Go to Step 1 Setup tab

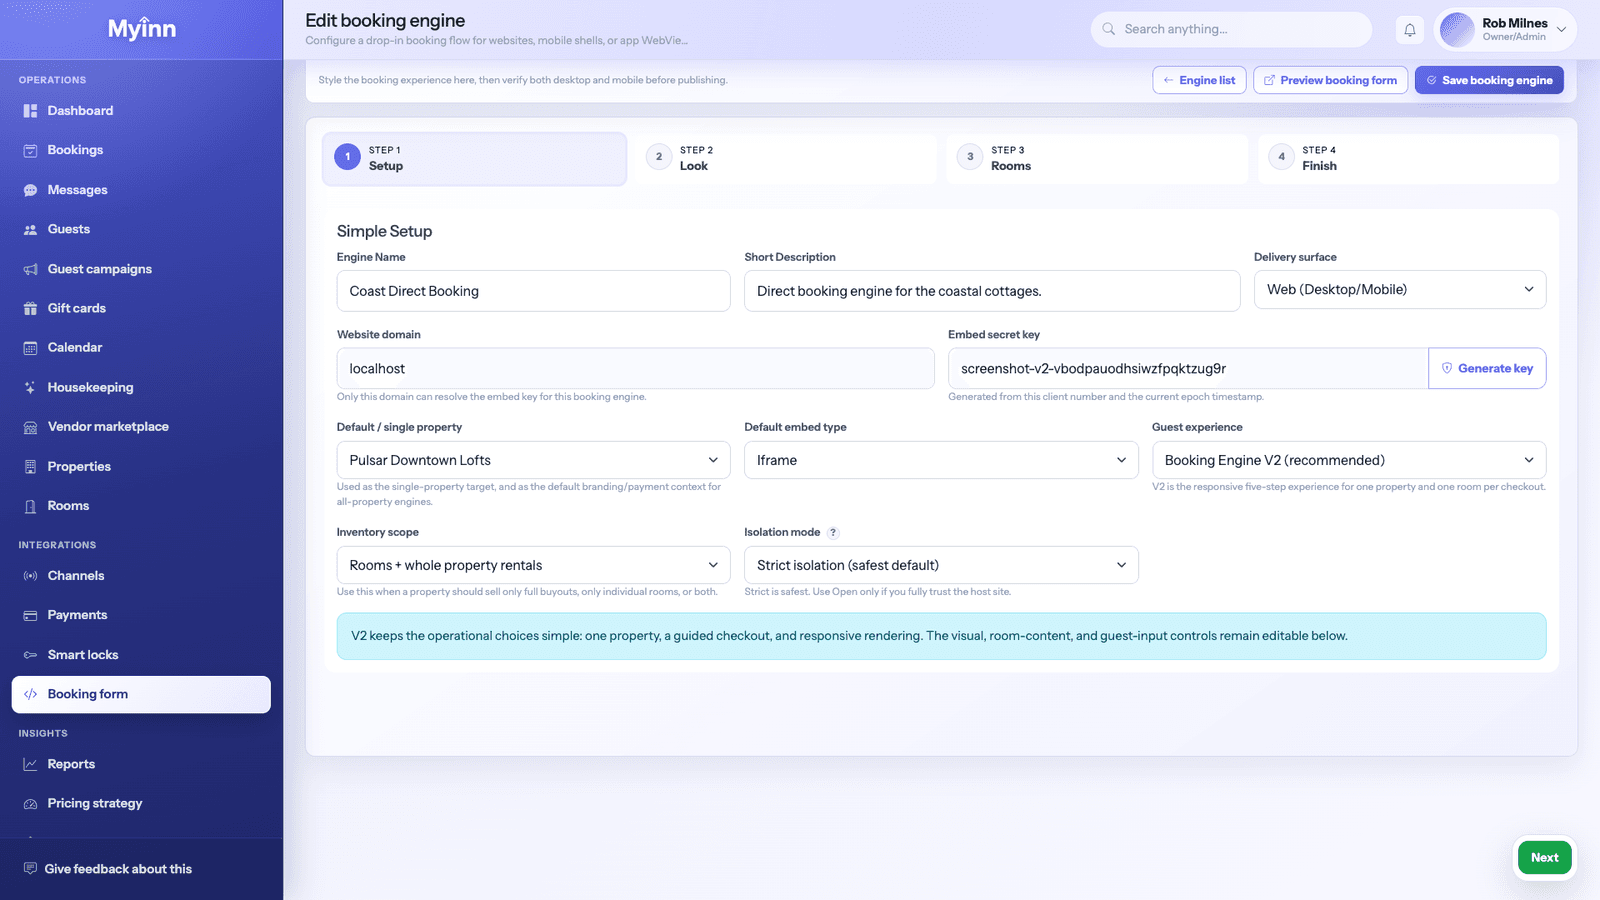pos(474,159)
